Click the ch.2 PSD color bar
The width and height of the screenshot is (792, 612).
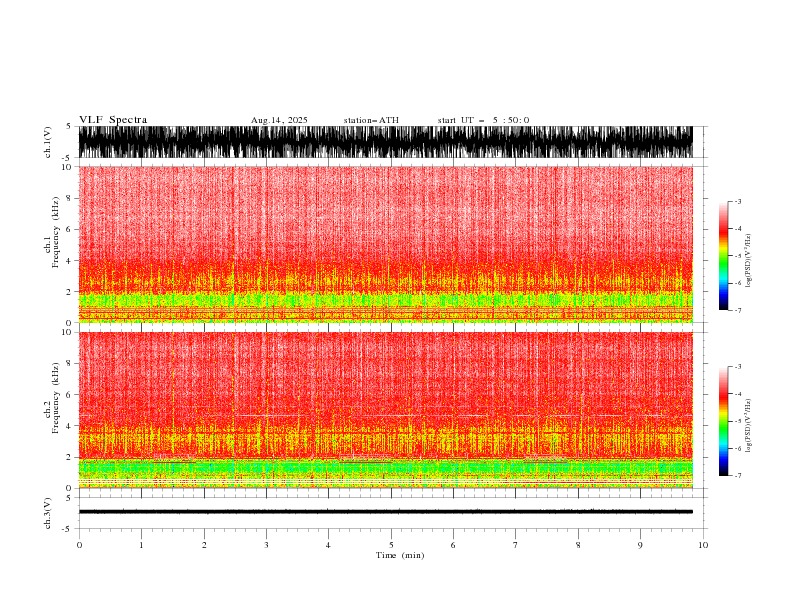coord(723,421)
